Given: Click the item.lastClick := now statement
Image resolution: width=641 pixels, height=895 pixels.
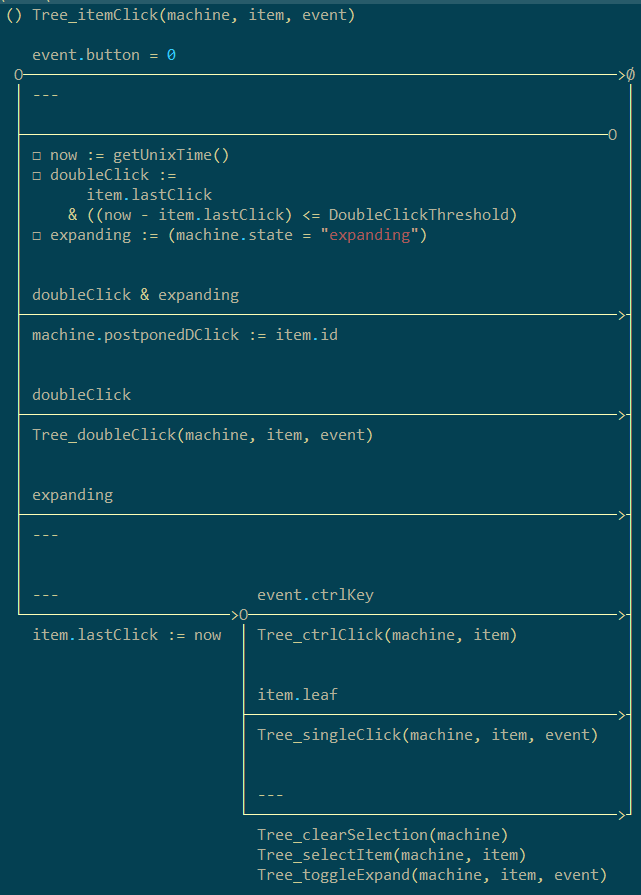Looking at the screenshot, I should pos(127,635).
